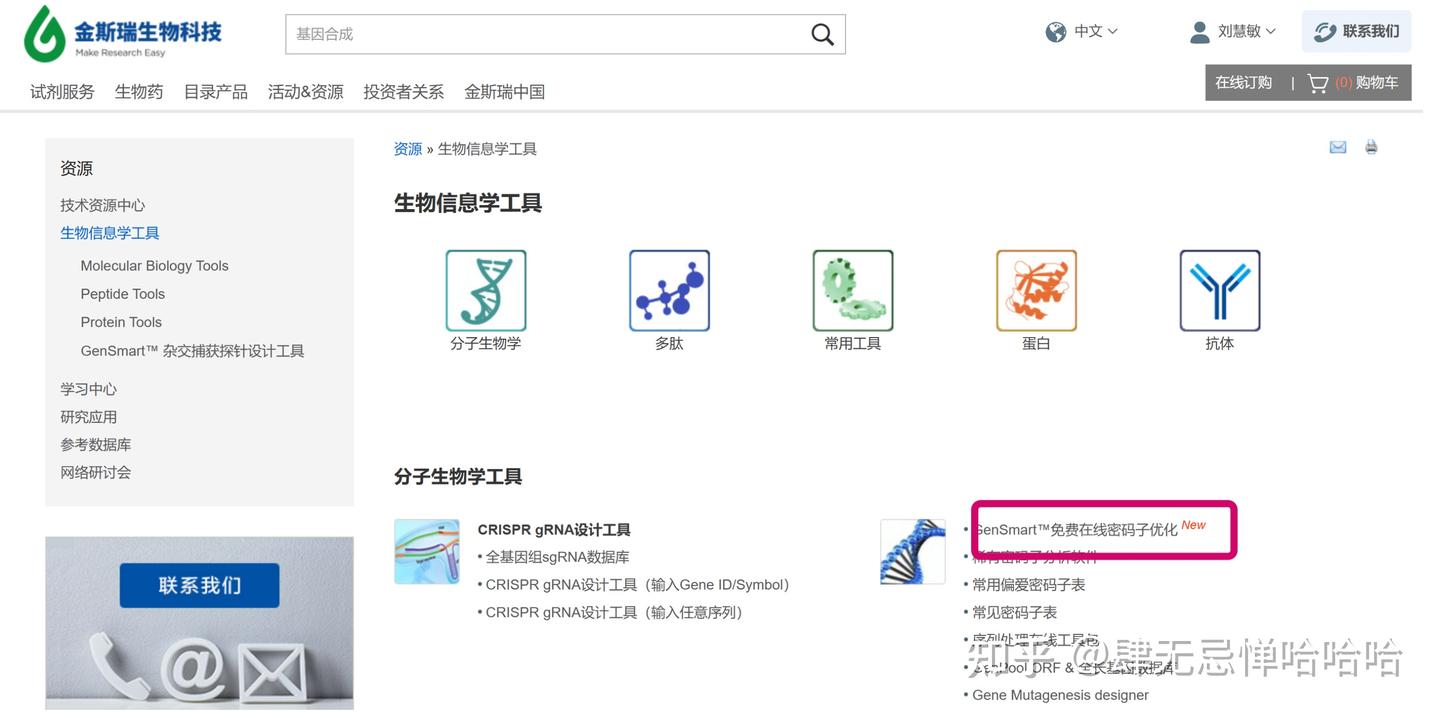Open CRISPR gRNA设计工具 (输入任意序列) link

pyautogui.click(x=614, y=613)
